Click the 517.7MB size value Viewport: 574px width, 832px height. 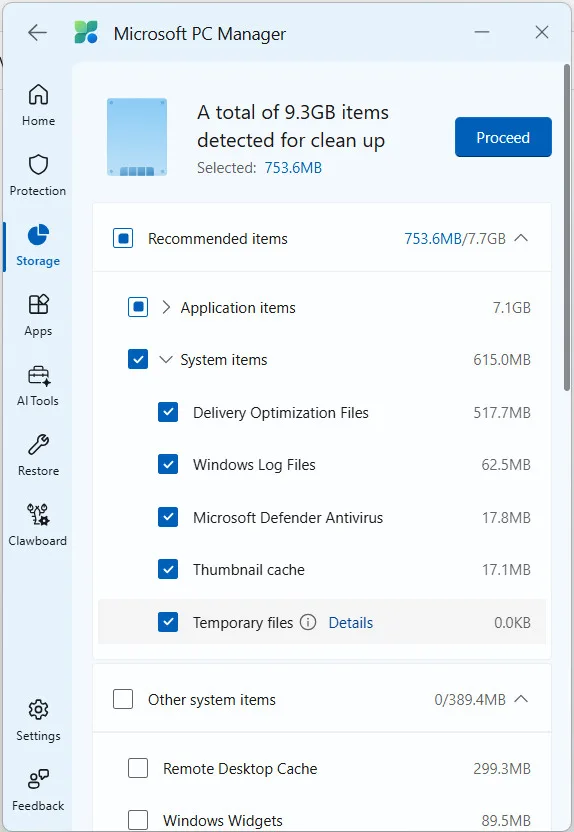click(x=502, y=412)
